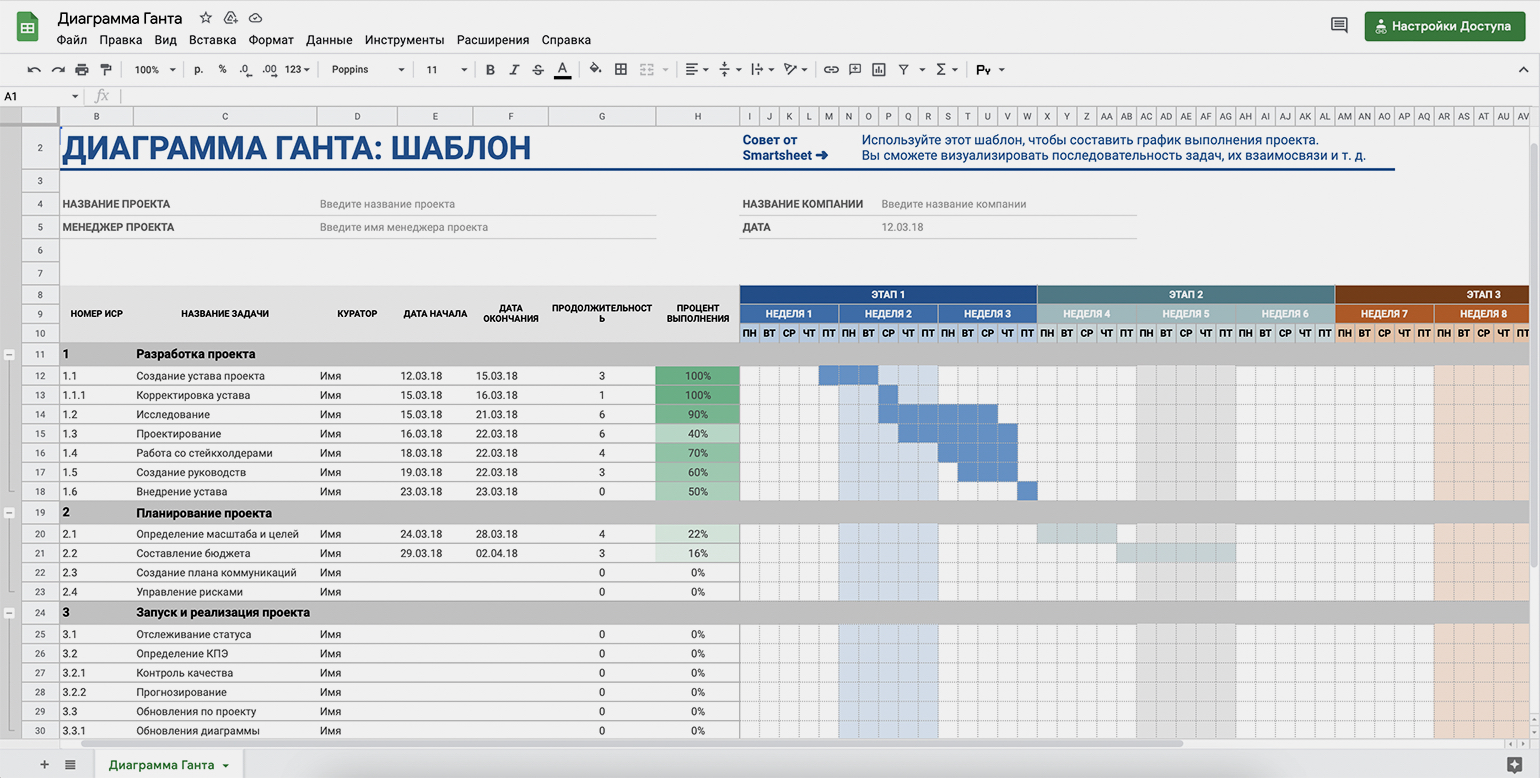Click the undo arrow in the toolbar

pyautogui.click(x=34, y=70)
